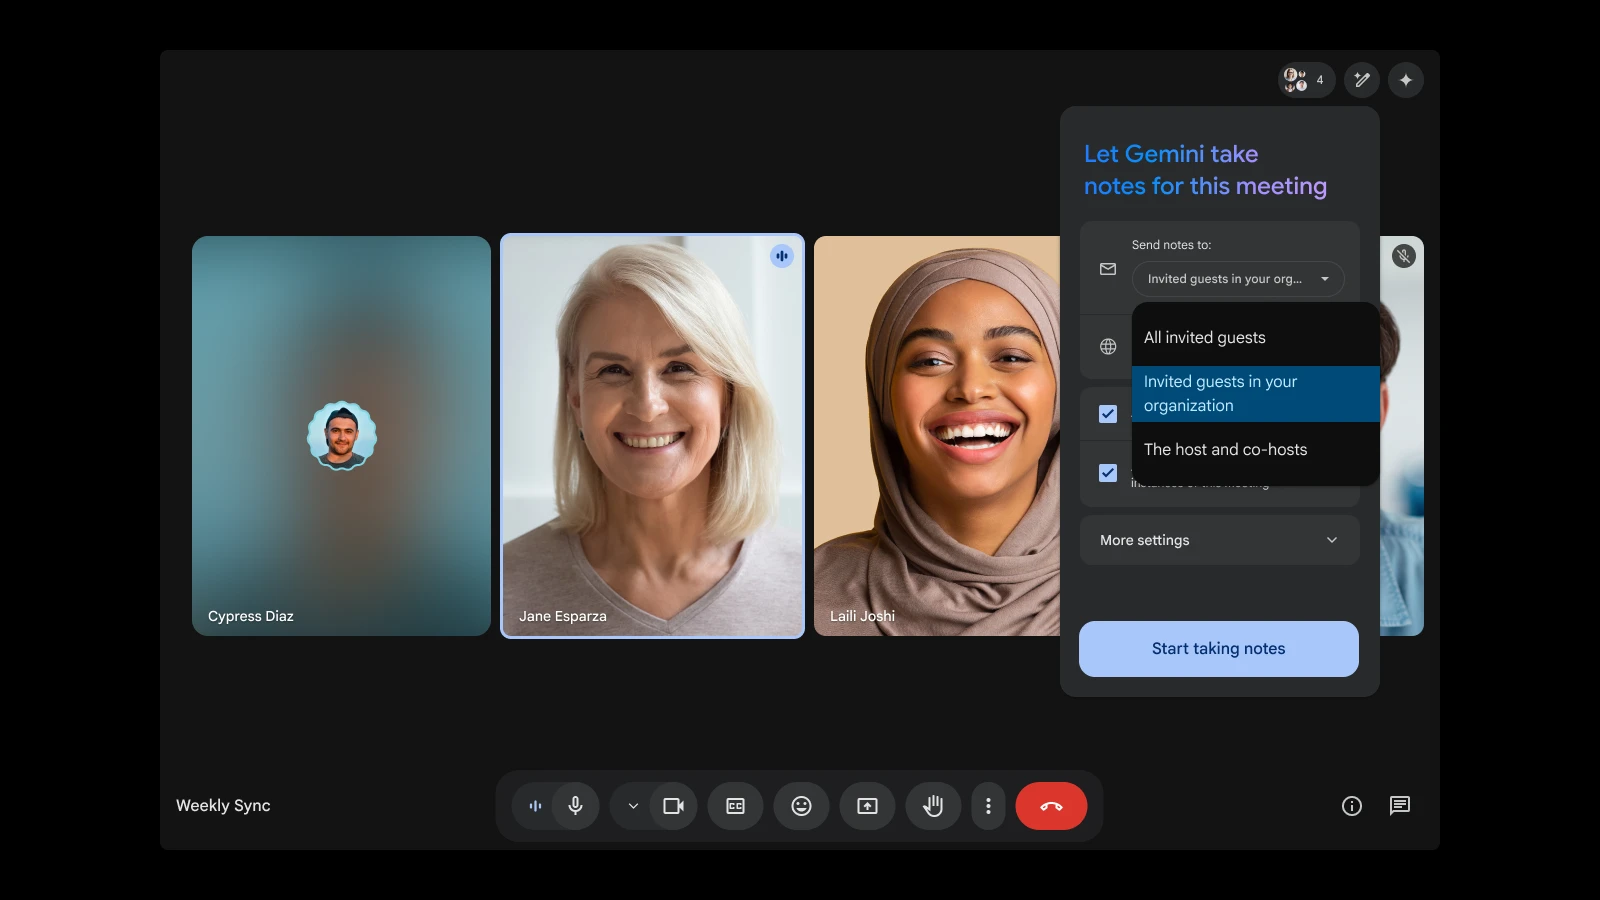Raise hand using the hand icon
The height and width of the screenshot is (900, 1600).
coord(933,806)
